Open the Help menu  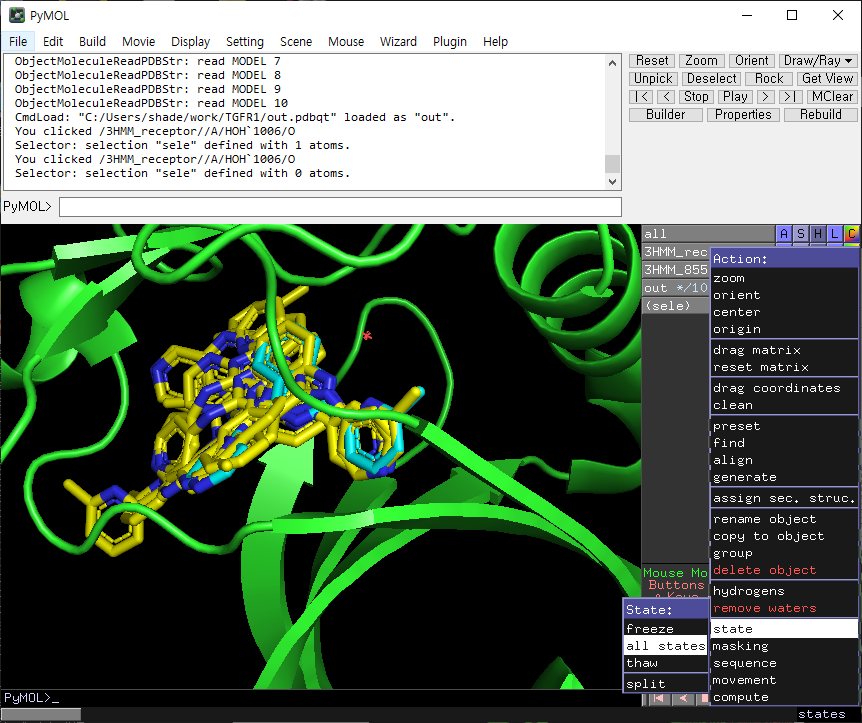[495, 42]
